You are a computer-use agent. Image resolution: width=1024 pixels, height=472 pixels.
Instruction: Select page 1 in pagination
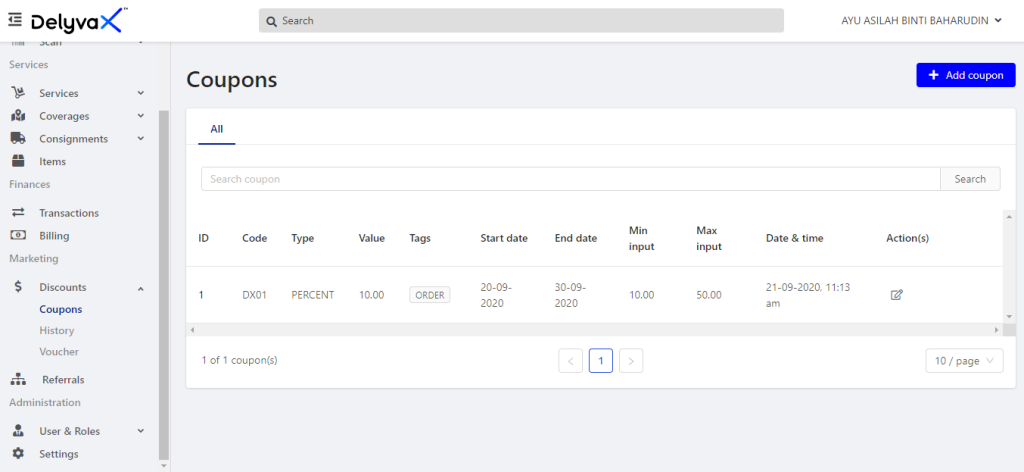[x=601, y=360]
